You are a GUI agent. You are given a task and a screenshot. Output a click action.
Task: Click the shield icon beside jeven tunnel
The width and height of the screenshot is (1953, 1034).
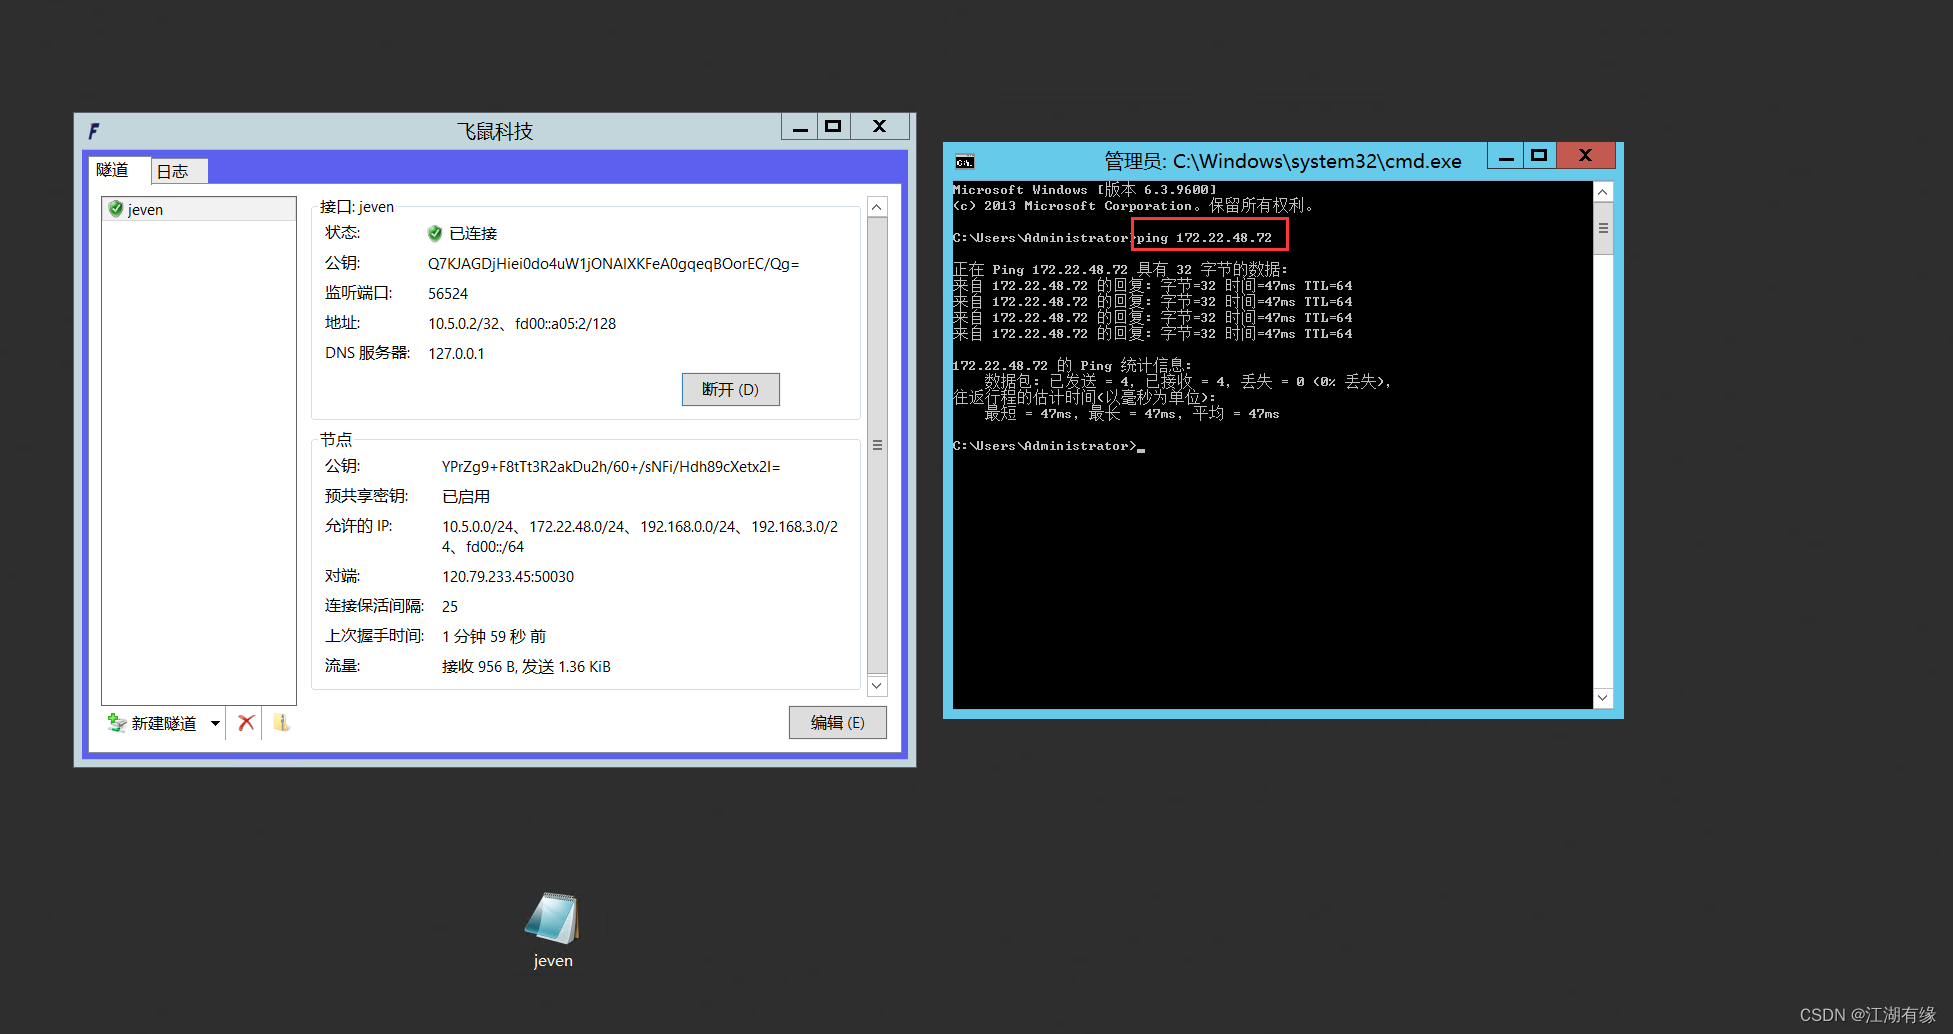click(116, 209)
